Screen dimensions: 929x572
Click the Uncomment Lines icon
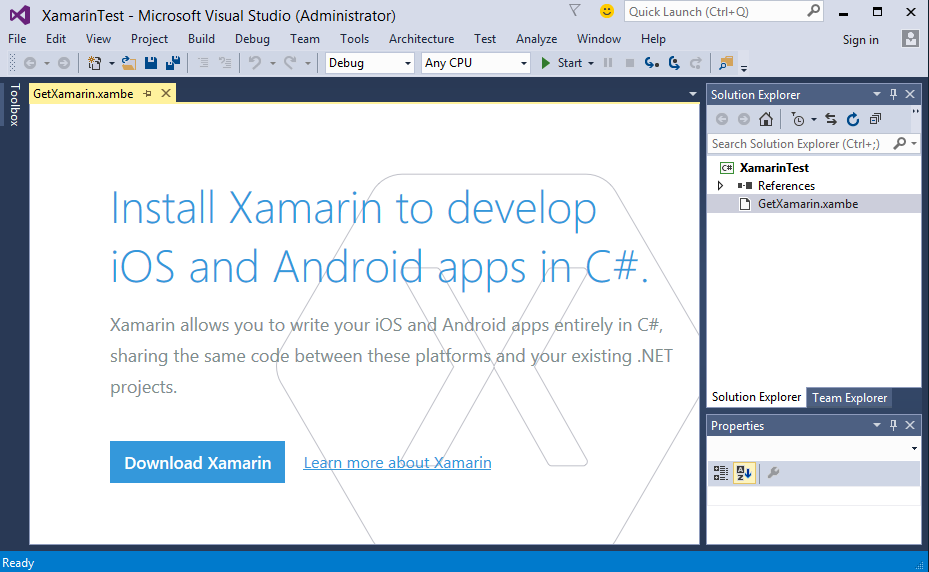coord(225,63)
